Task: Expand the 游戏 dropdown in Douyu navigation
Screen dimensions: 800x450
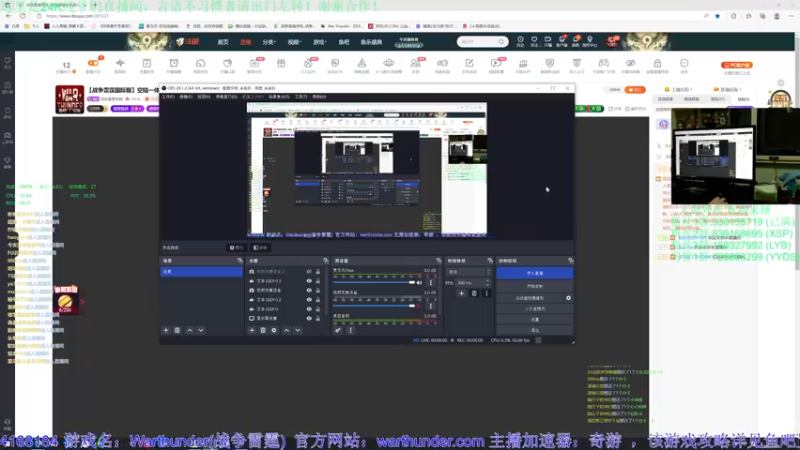Action: 319,42
